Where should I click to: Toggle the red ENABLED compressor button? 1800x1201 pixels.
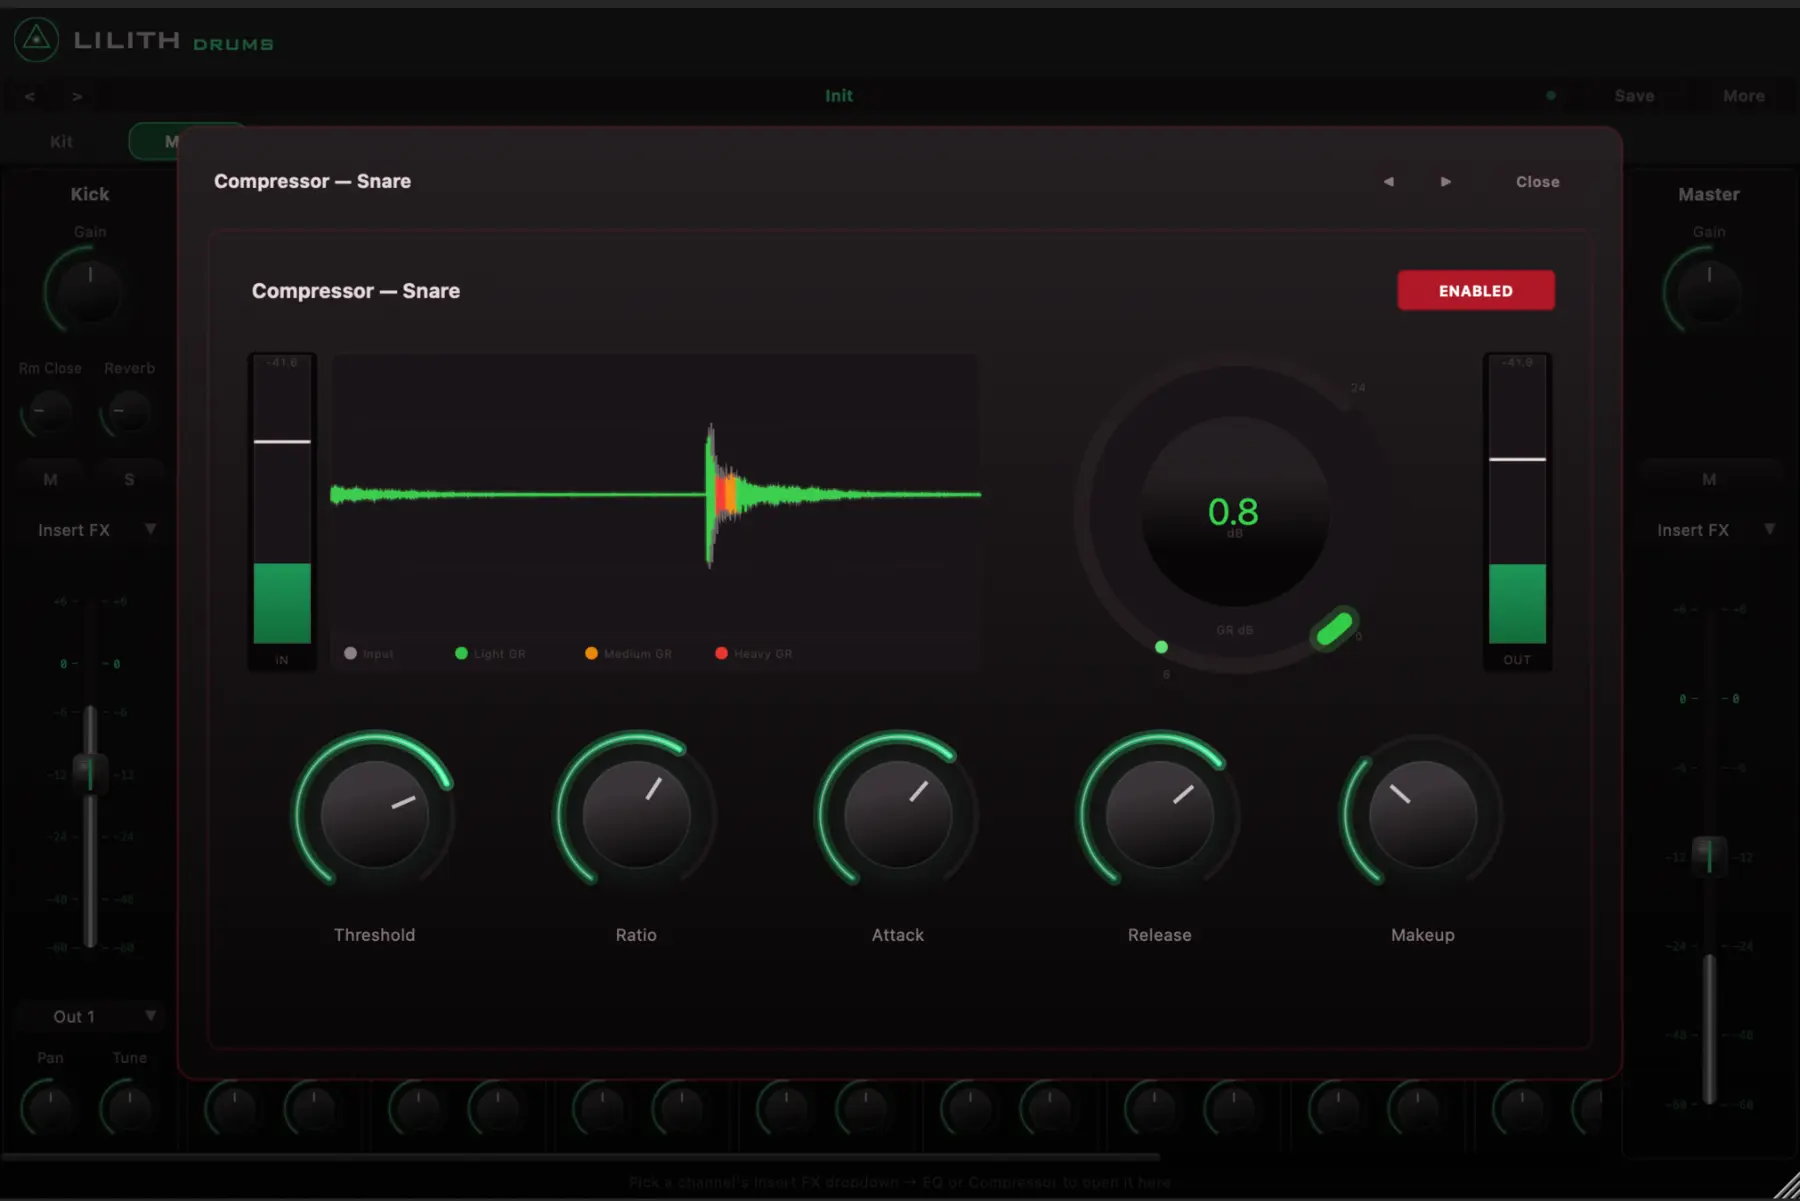pyautogui.click(x=1476, y=290)
